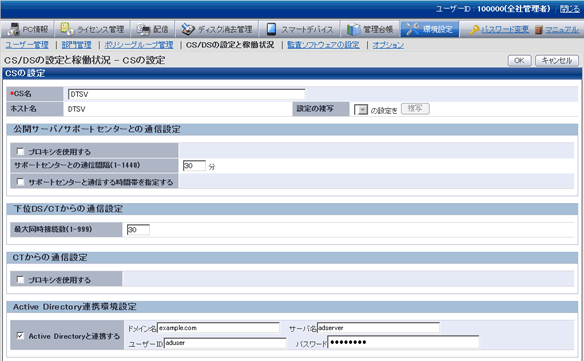This screenshot has height=361, width=584.
Task: Open the 管理台帳 tab
Action: (x=370, y=29)
